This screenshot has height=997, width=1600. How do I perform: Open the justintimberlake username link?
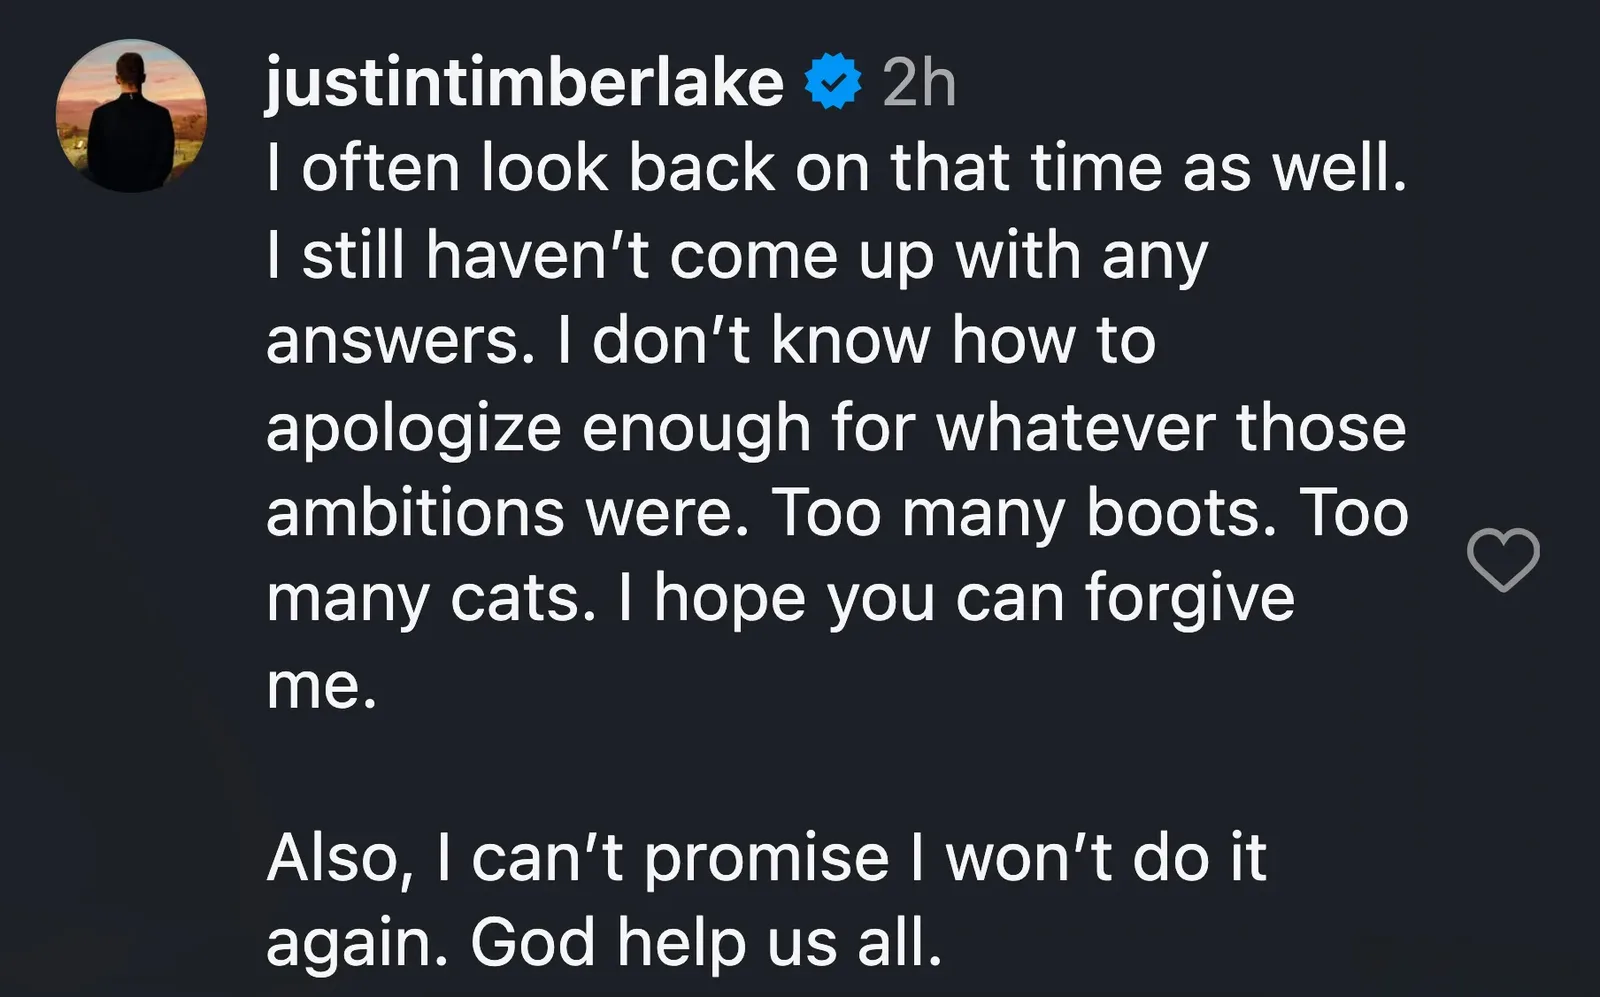pyautogui.click(x=525, y=83)
